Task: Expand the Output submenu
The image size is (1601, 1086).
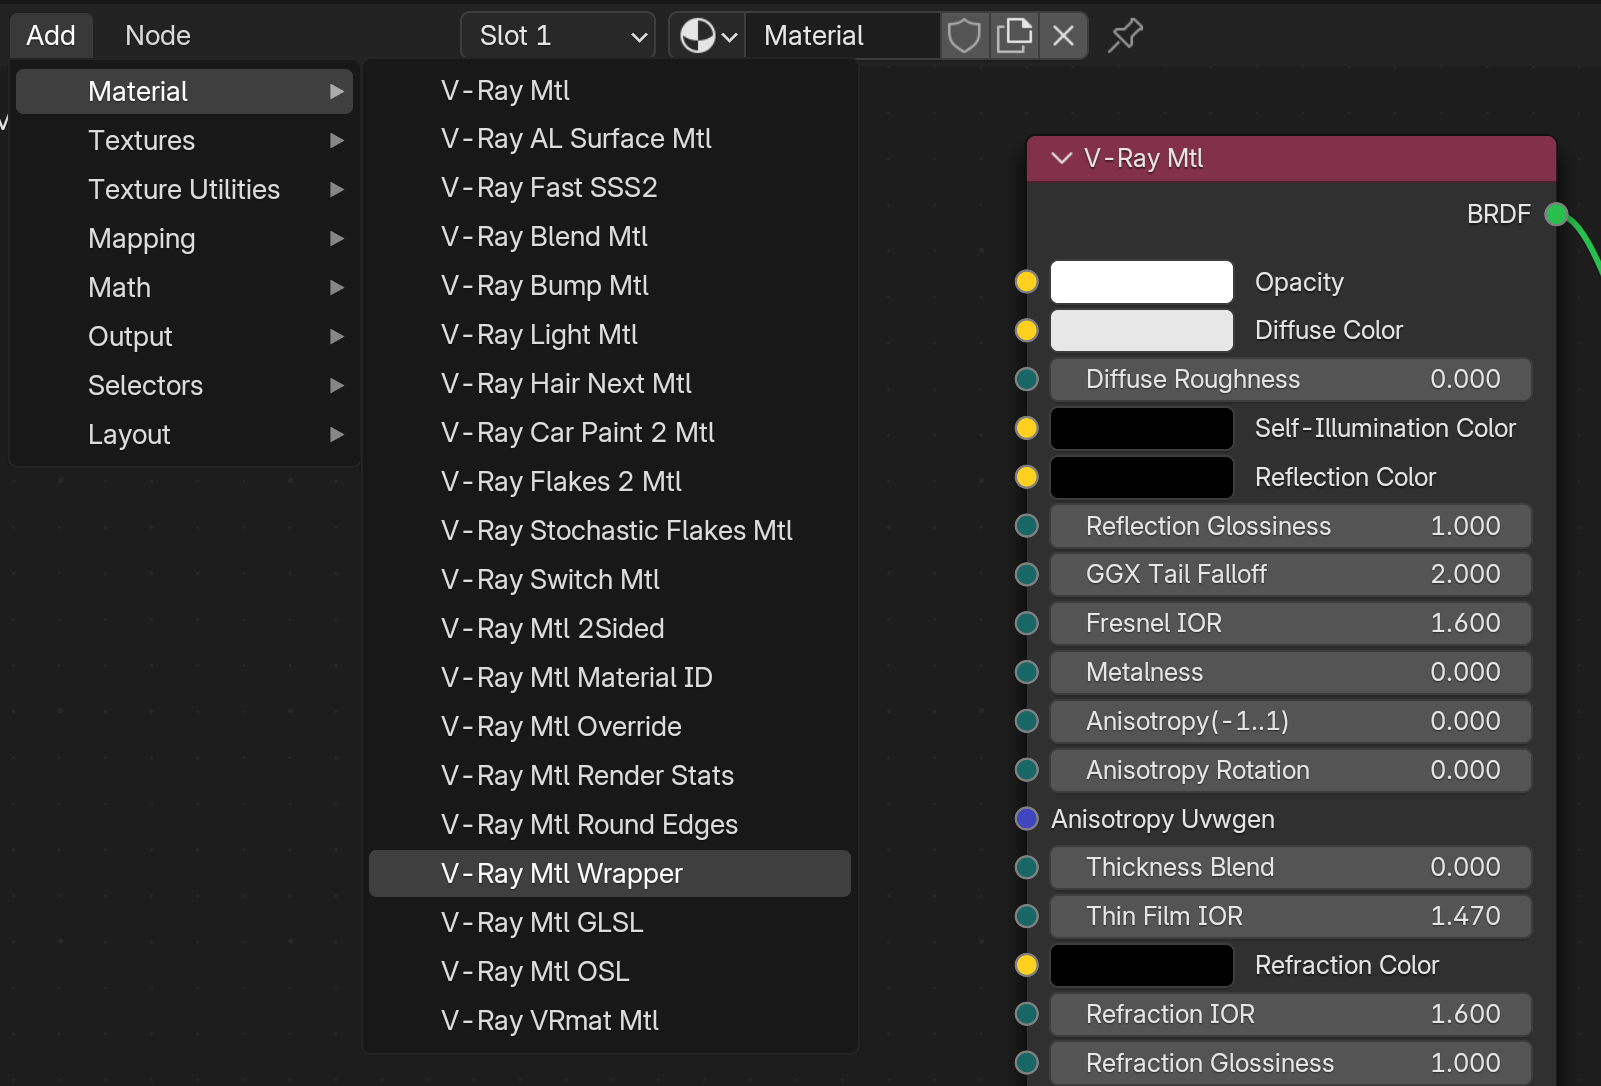Action: click(185, 337)
